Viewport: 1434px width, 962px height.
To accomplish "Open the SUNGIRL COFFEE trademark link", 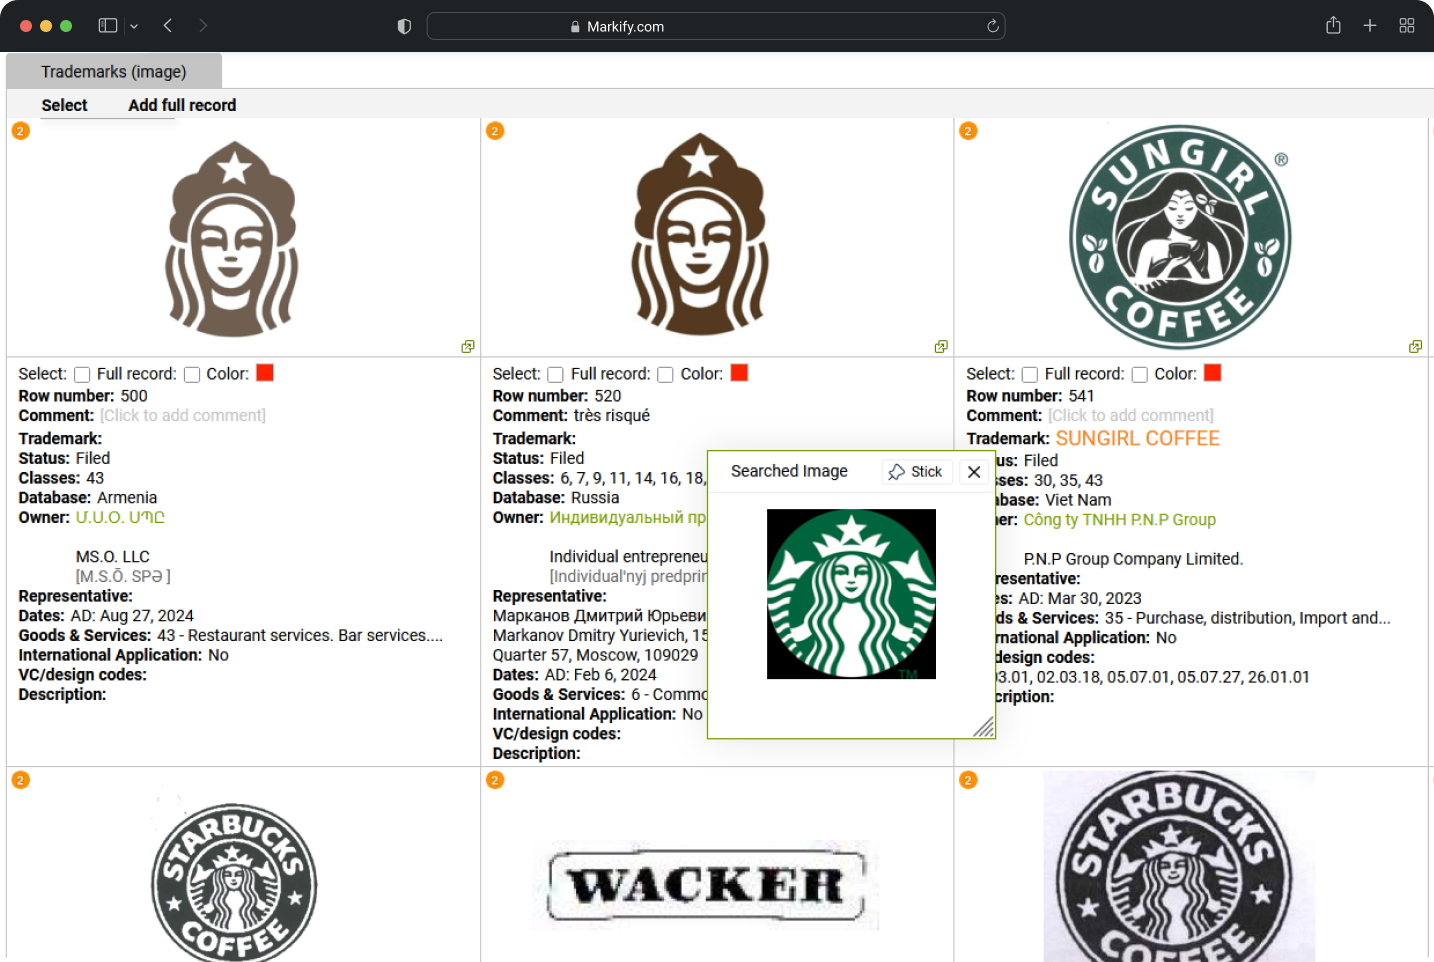I will coord(1138,439).
